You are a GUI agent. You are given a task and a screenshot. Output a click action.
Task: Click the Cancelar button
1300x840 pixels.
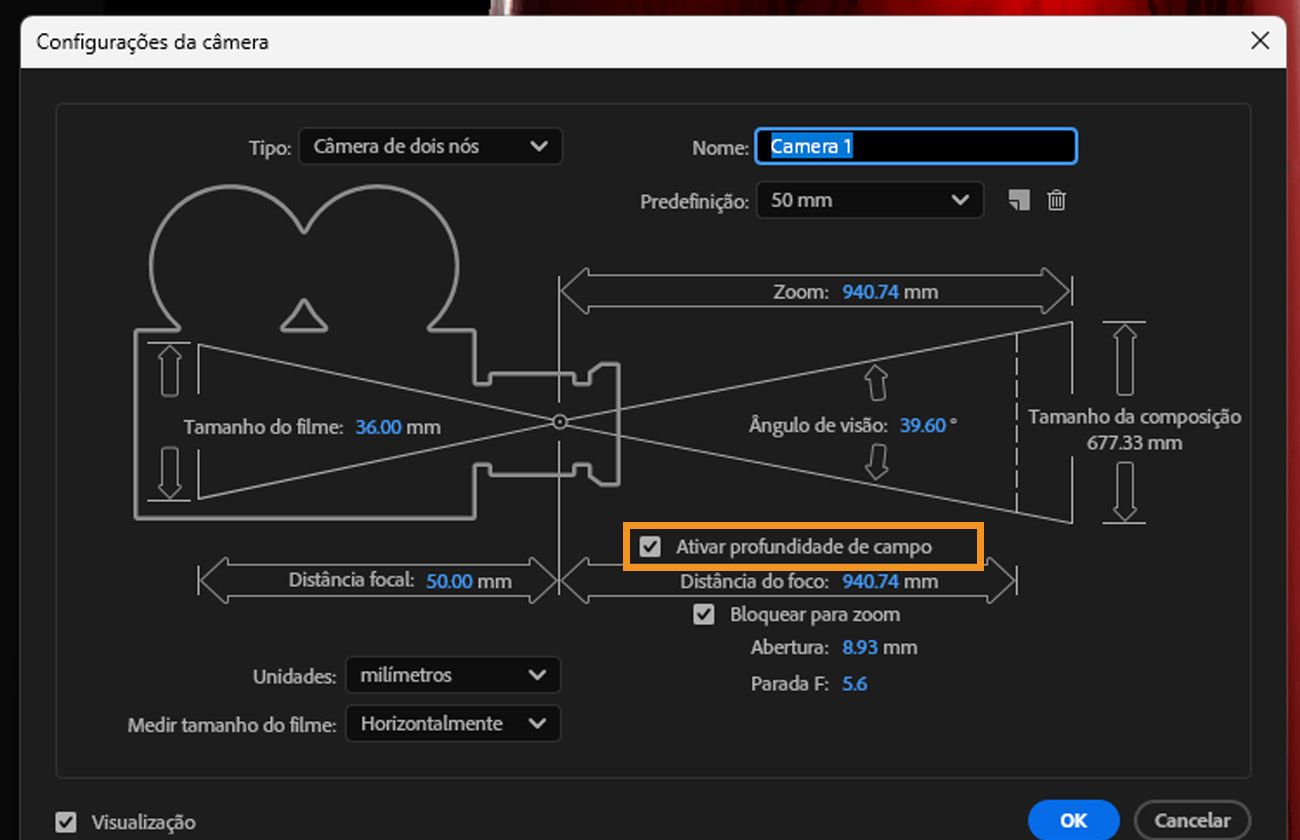(1192, 820)
